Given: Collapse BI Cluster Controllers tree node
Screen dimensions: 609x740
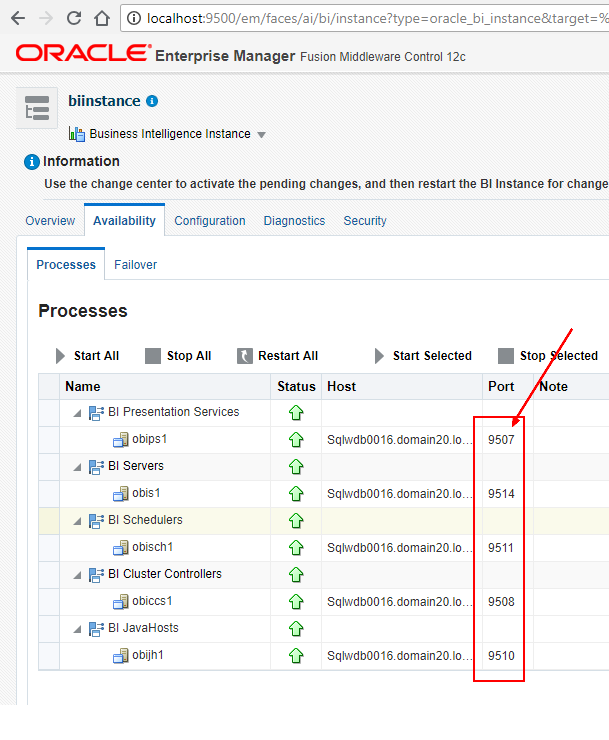Looking at the screenshot, I should tap(76, 574).
